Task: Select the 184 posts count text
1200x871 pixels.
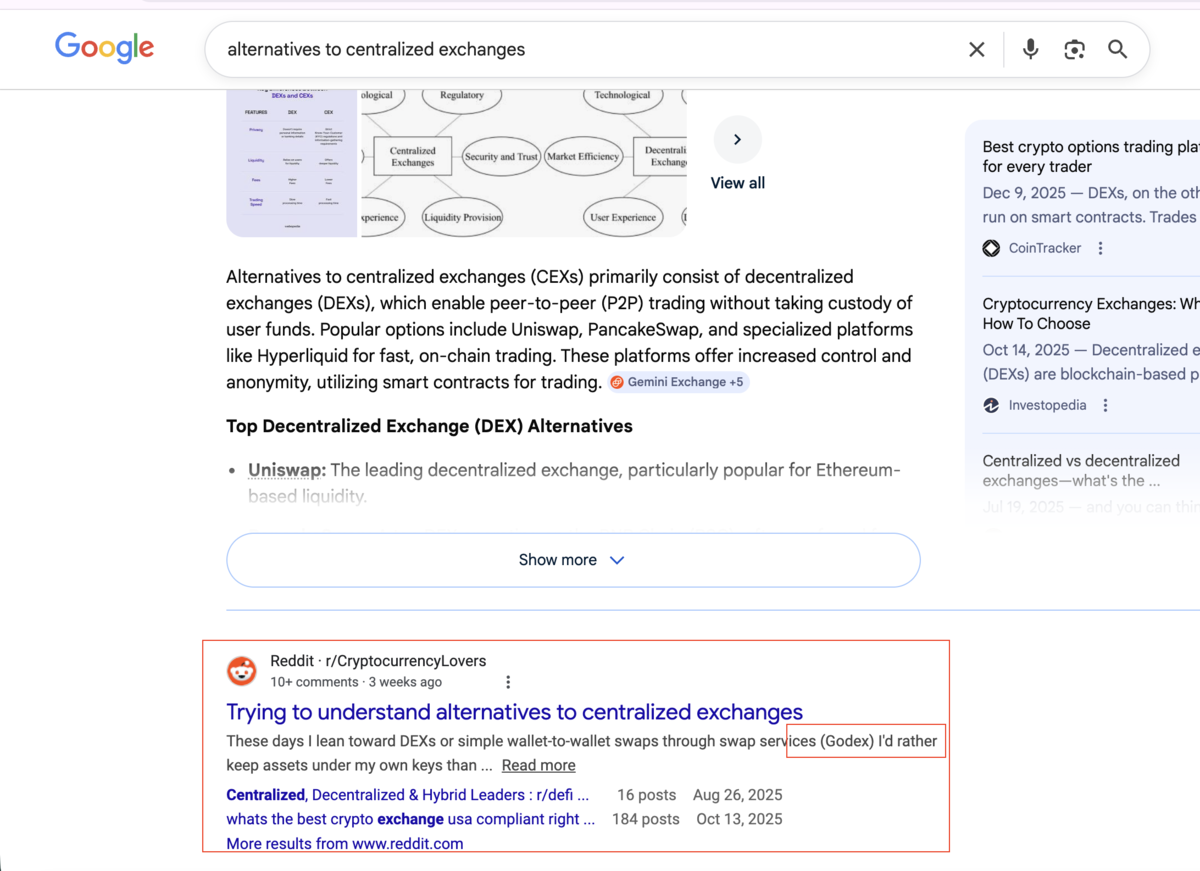Action: click(645, 819)
